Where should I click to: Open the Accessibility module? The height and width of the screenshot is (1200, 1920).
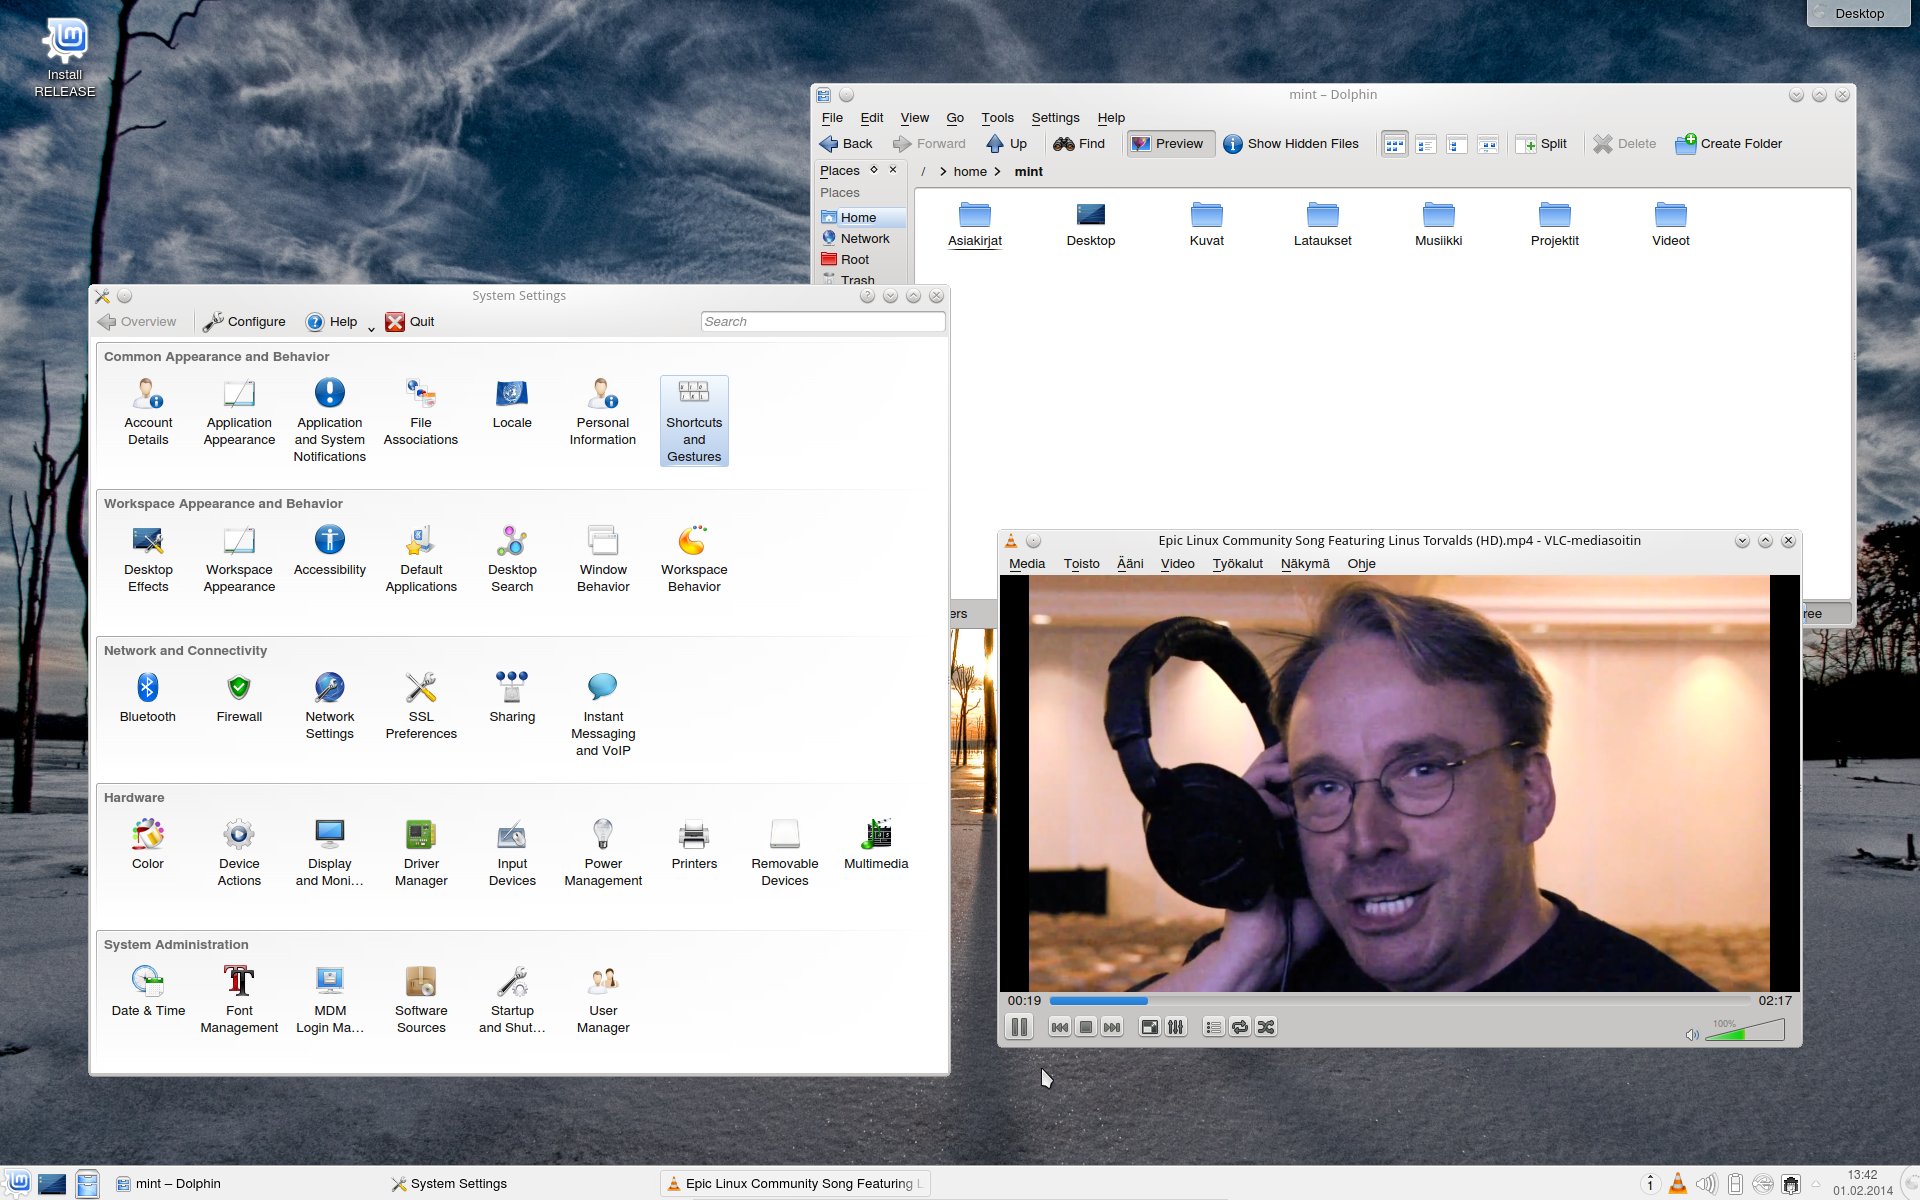pos(330,551)
